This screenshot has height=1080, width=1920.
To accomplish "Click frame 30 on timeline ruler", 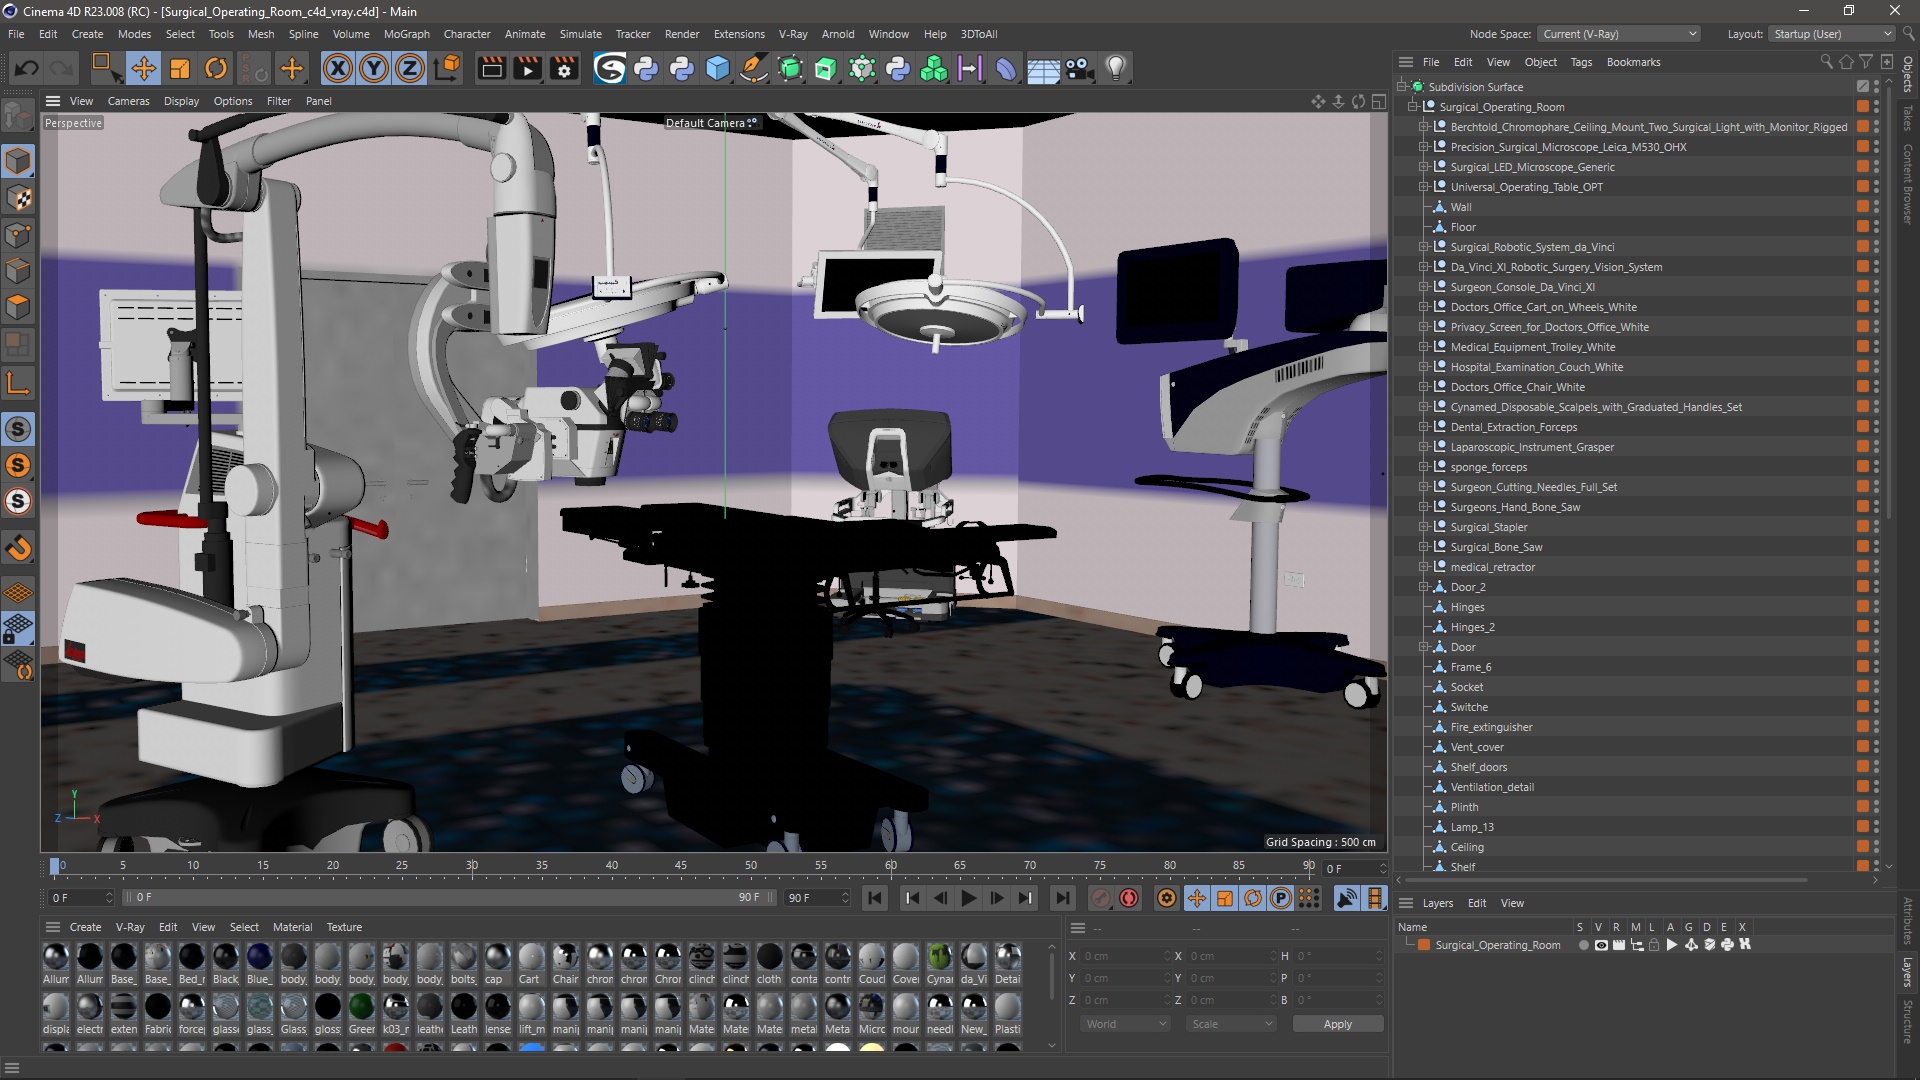I will pos(472,866).
